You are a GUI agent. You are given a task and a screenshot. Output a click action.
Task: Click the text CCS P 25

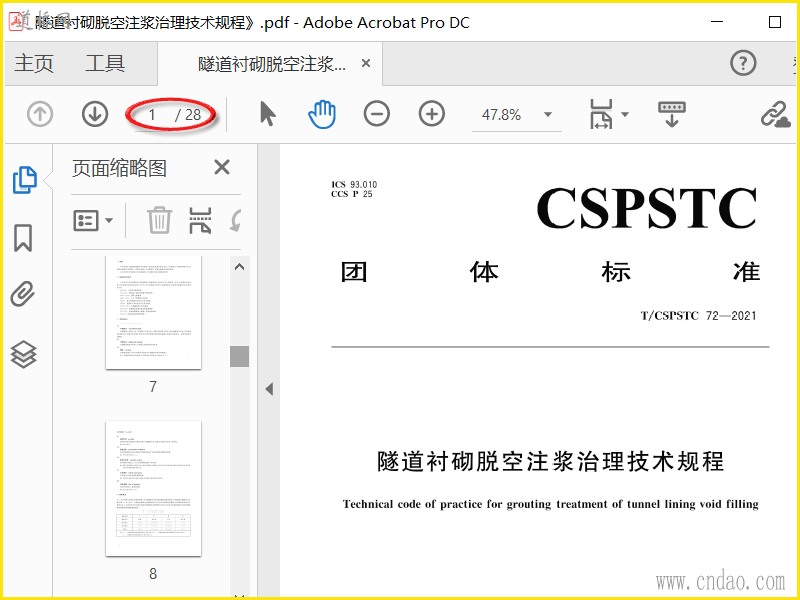tap(352, 194)
